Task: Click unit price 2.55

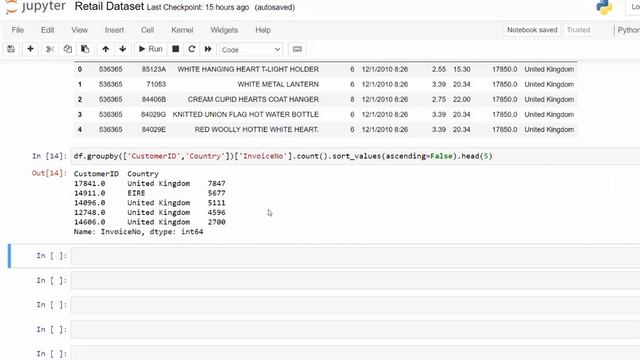Action: 439,69
